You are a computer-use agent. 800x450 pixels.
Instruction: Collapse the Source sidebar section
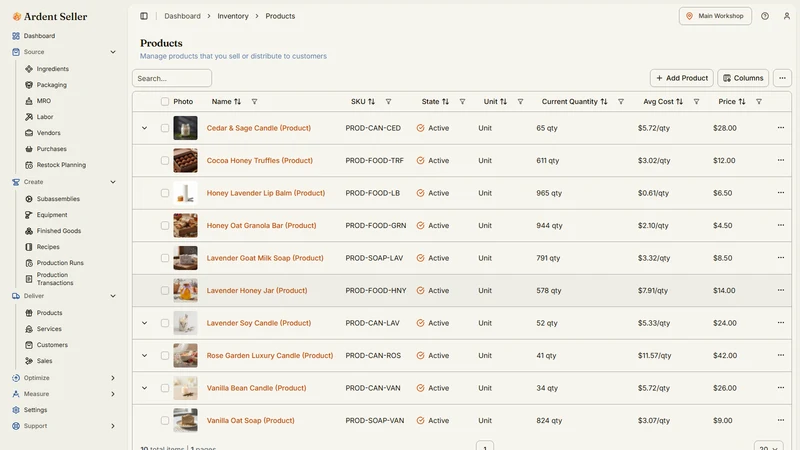pyautogui.click(x=113, y=52)
